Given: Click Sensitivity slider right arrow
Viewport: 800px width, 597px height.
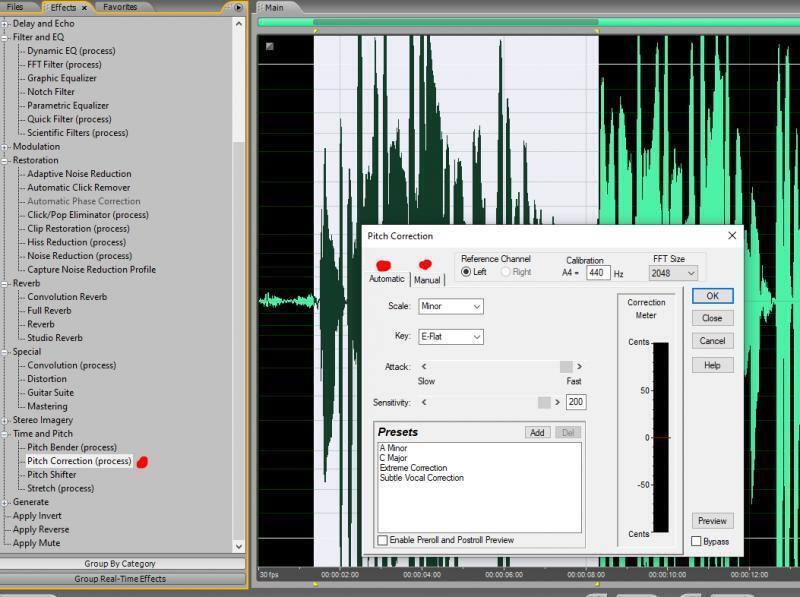Looking at the screenshot, I should tap(557, 402).
